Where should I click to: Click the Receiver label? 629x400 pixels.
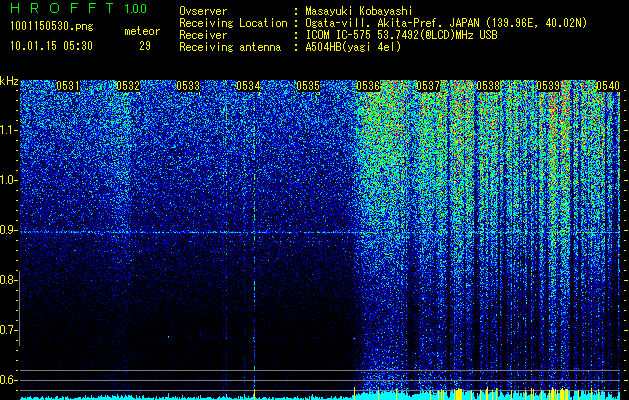pyautogui.click(x=203, y=35)
